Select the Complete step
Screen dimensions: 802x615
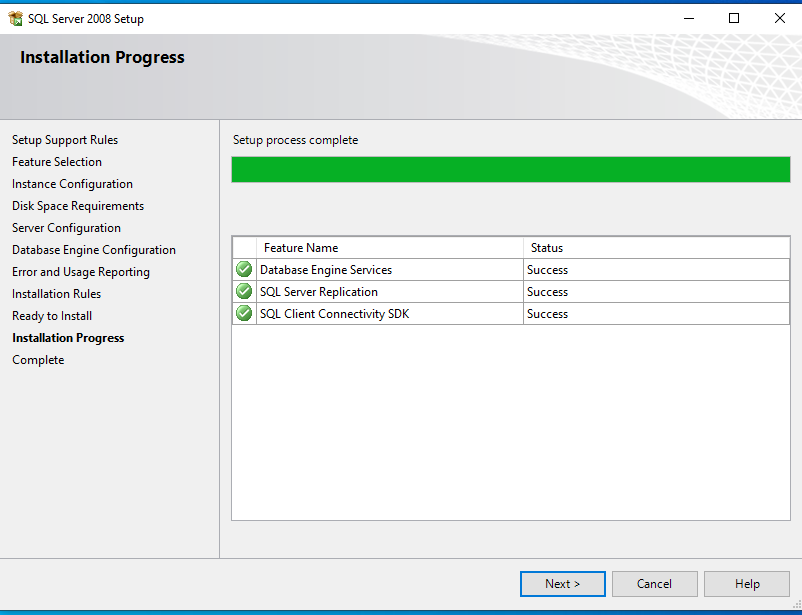38,360
